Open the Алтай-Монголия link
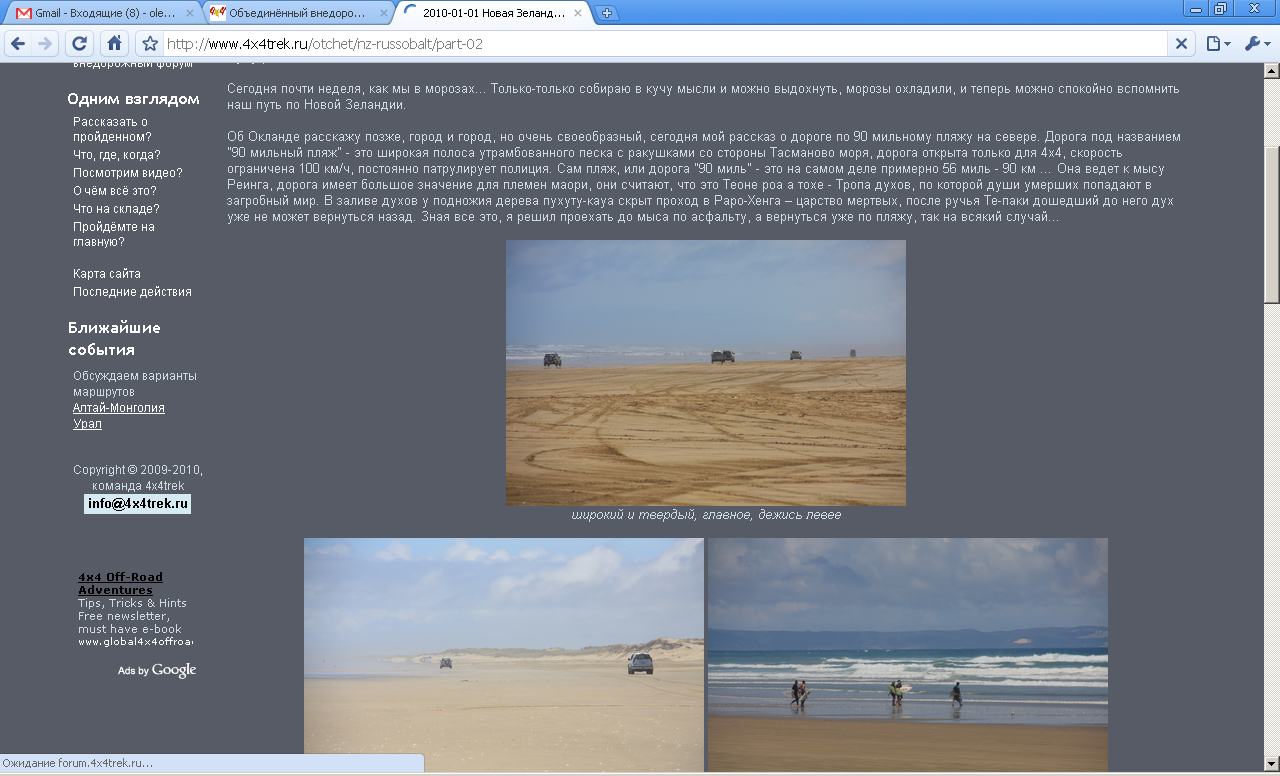The height and width of the screenshot is (776, 1280). [x=119, y=408]
